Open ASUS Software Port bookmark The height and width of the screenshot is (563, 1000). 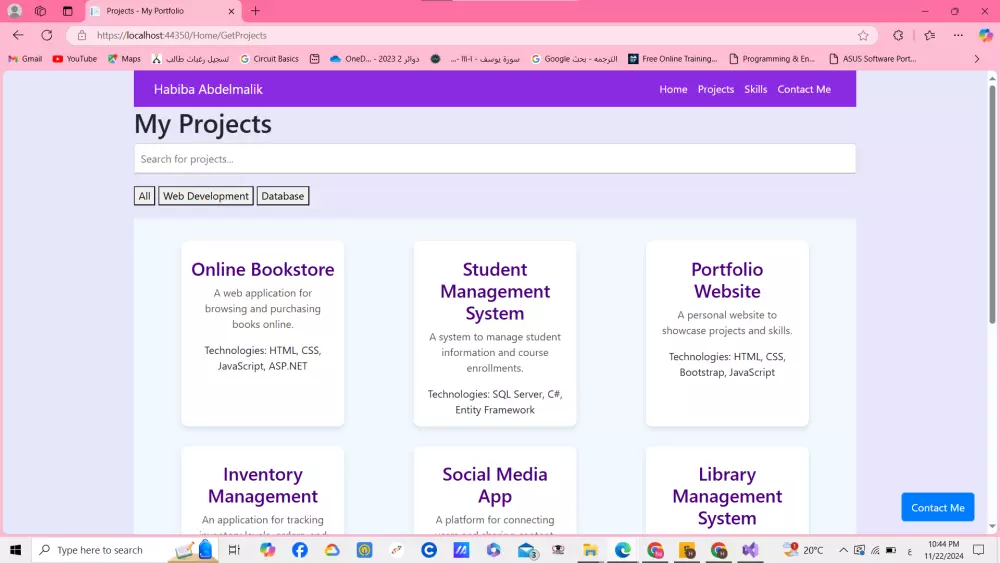872,59
